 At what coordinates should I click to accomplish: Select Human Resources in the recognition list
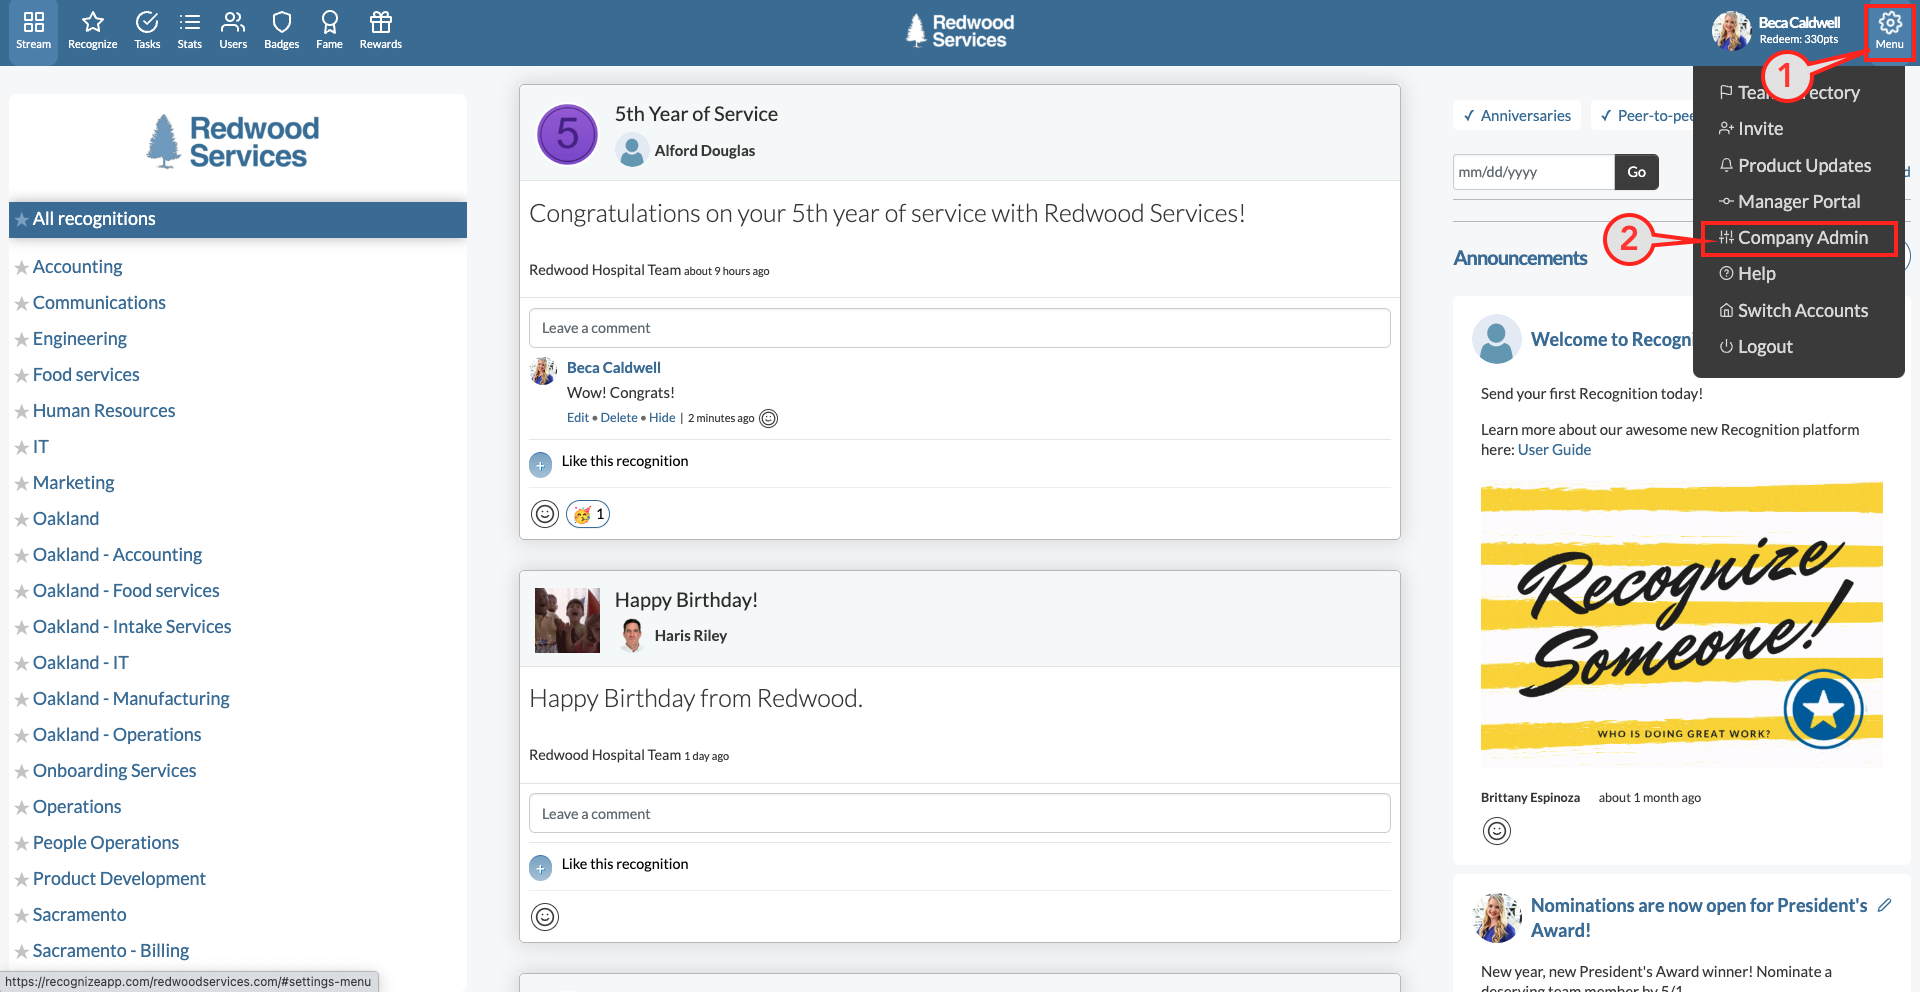104,411
